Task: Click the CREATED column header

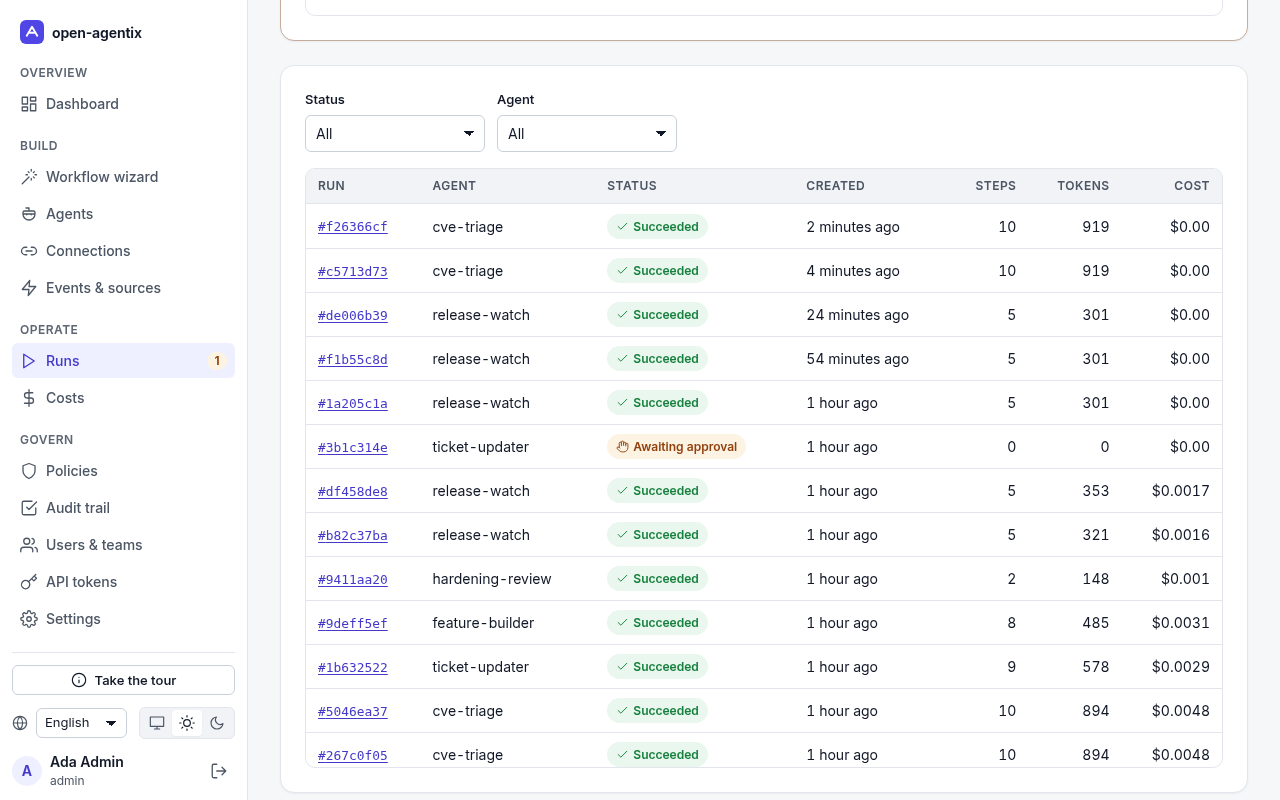Action: point(836,186)
